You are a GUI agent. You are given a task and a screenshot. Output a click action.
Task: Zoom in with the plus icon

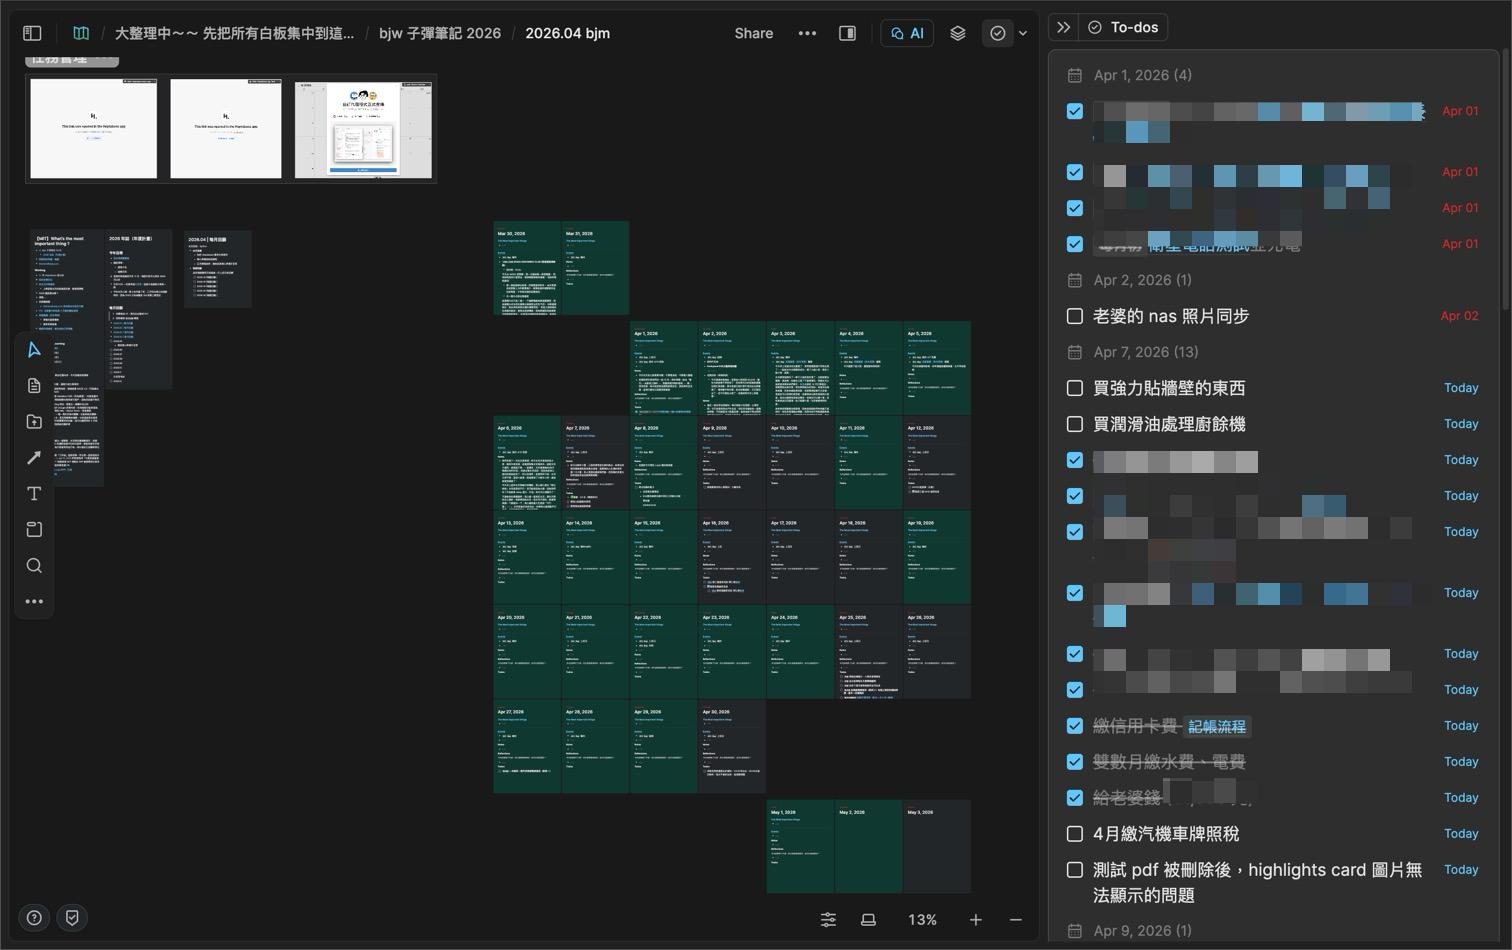(975, 920)
